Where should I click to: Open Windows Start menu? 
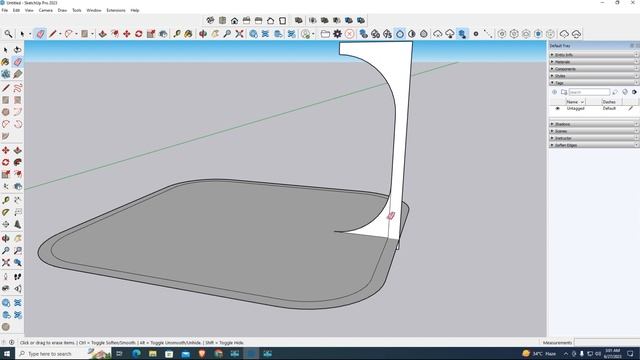(7, 353)
